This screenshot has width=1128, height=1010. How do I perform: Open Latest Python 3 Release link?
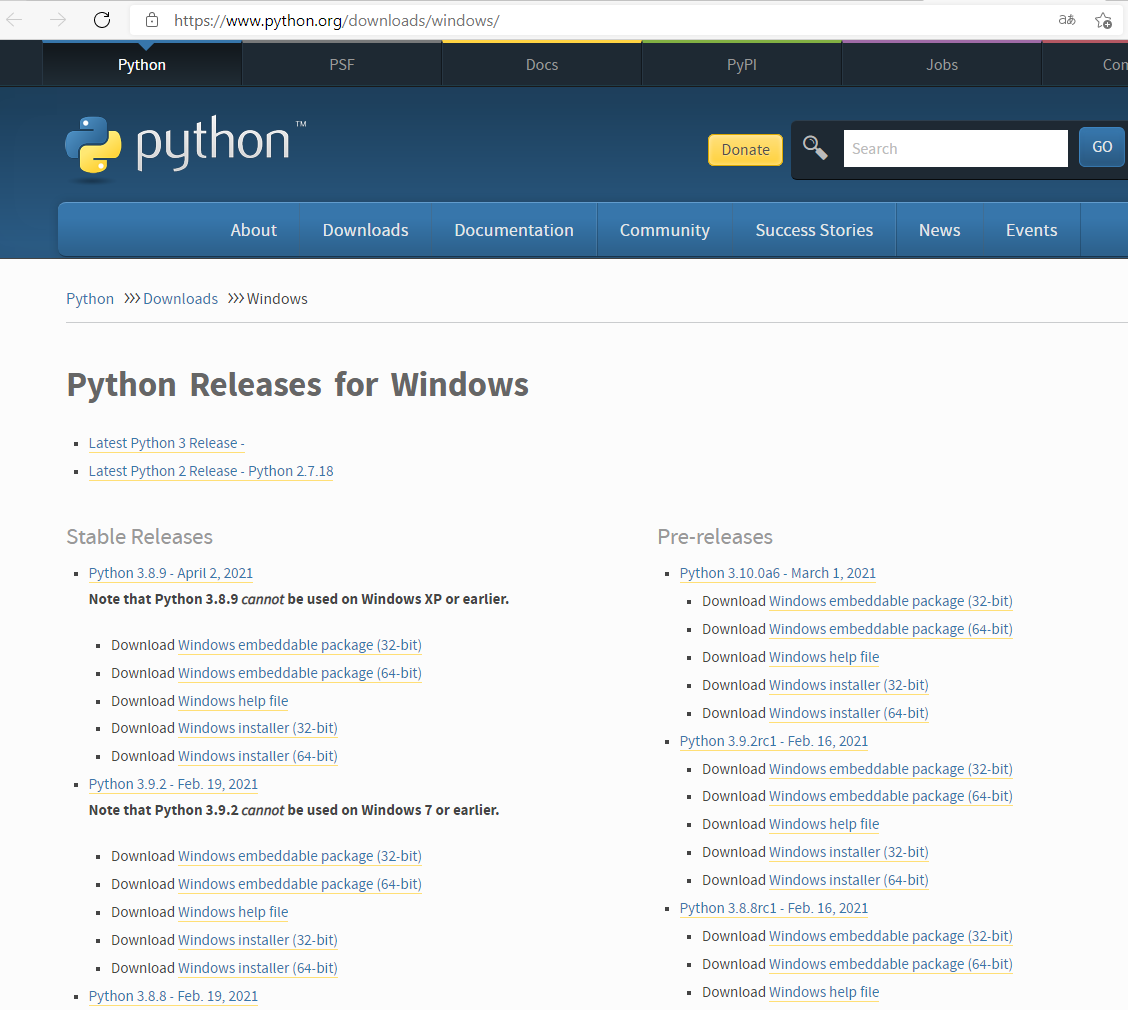166,443
